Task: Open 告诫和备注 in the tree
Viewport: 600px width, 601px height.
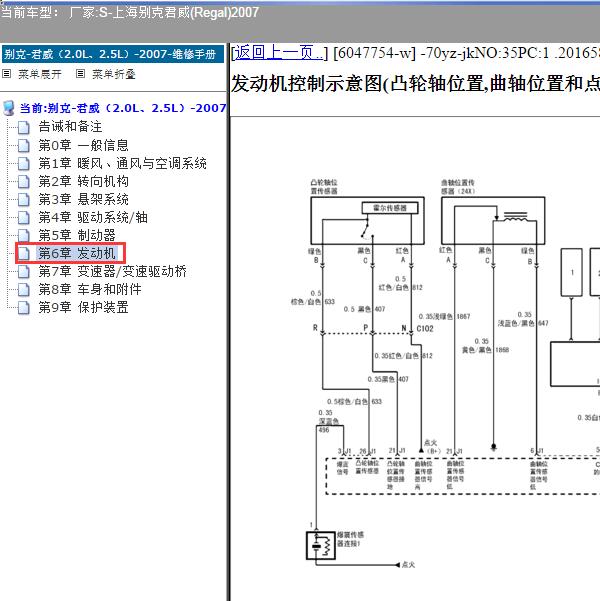Action: point(70,126)
